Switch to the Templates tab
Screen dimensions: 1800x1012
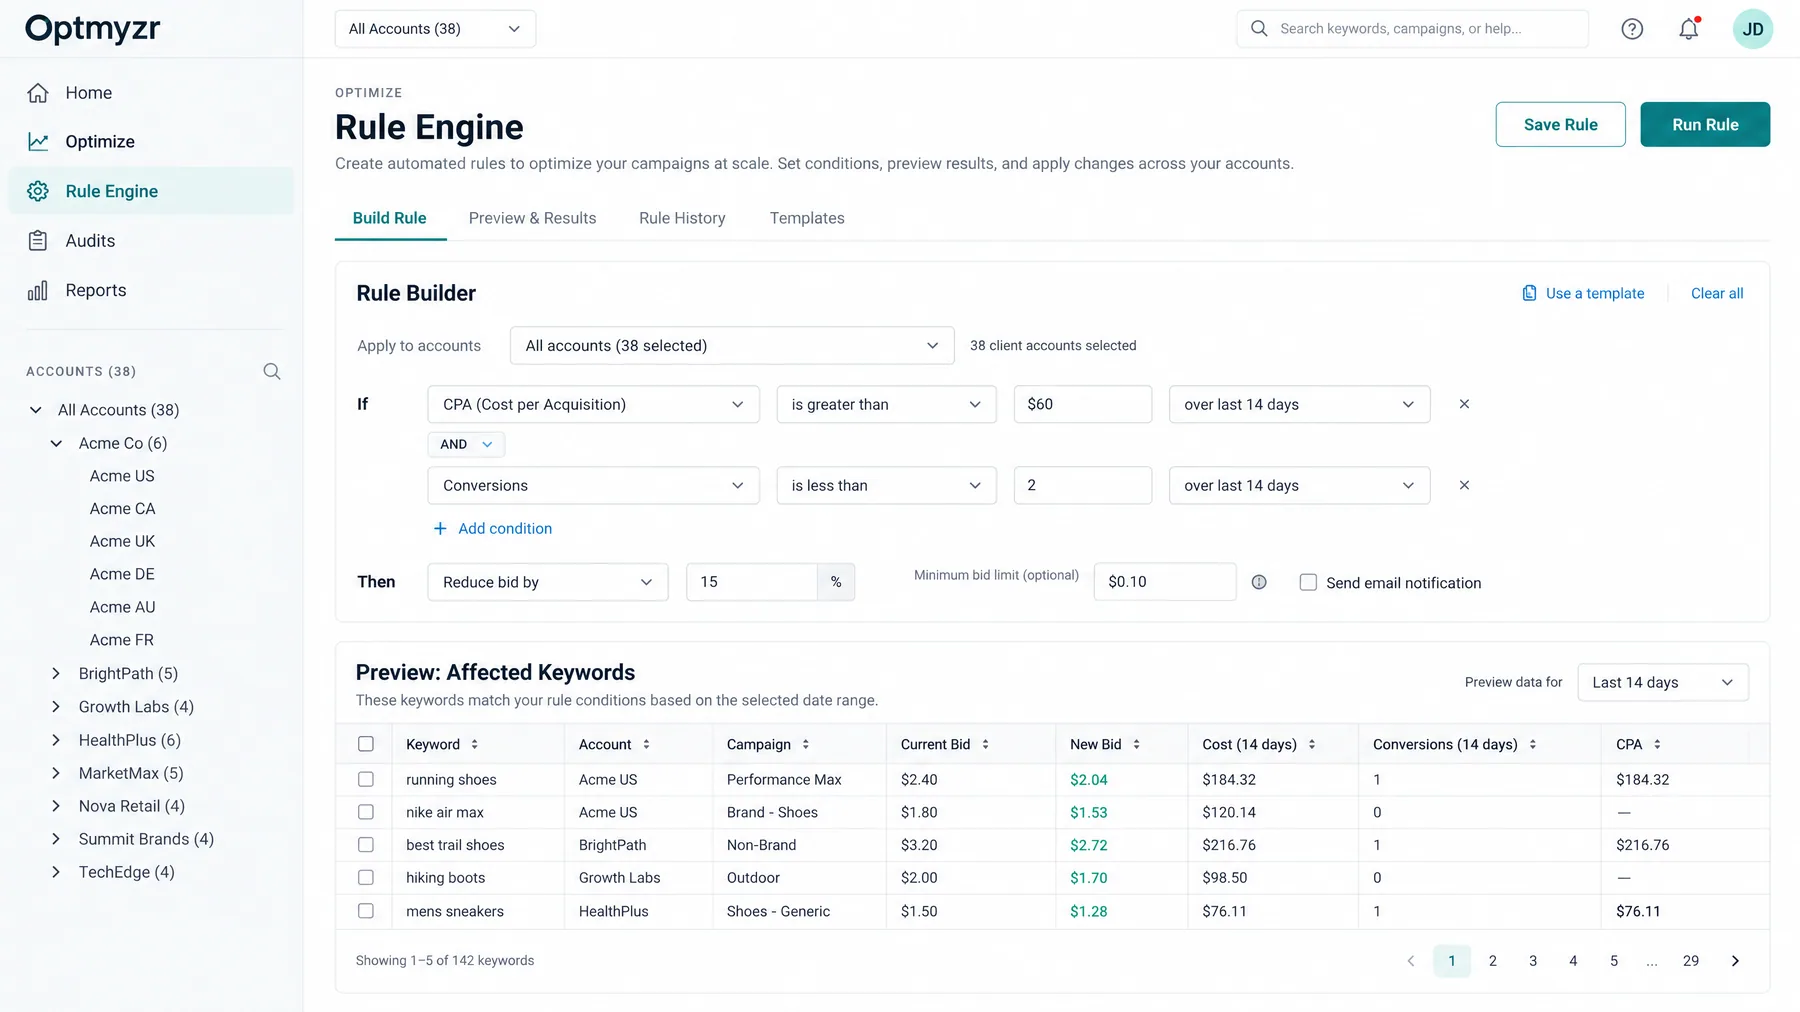point(807,218)
